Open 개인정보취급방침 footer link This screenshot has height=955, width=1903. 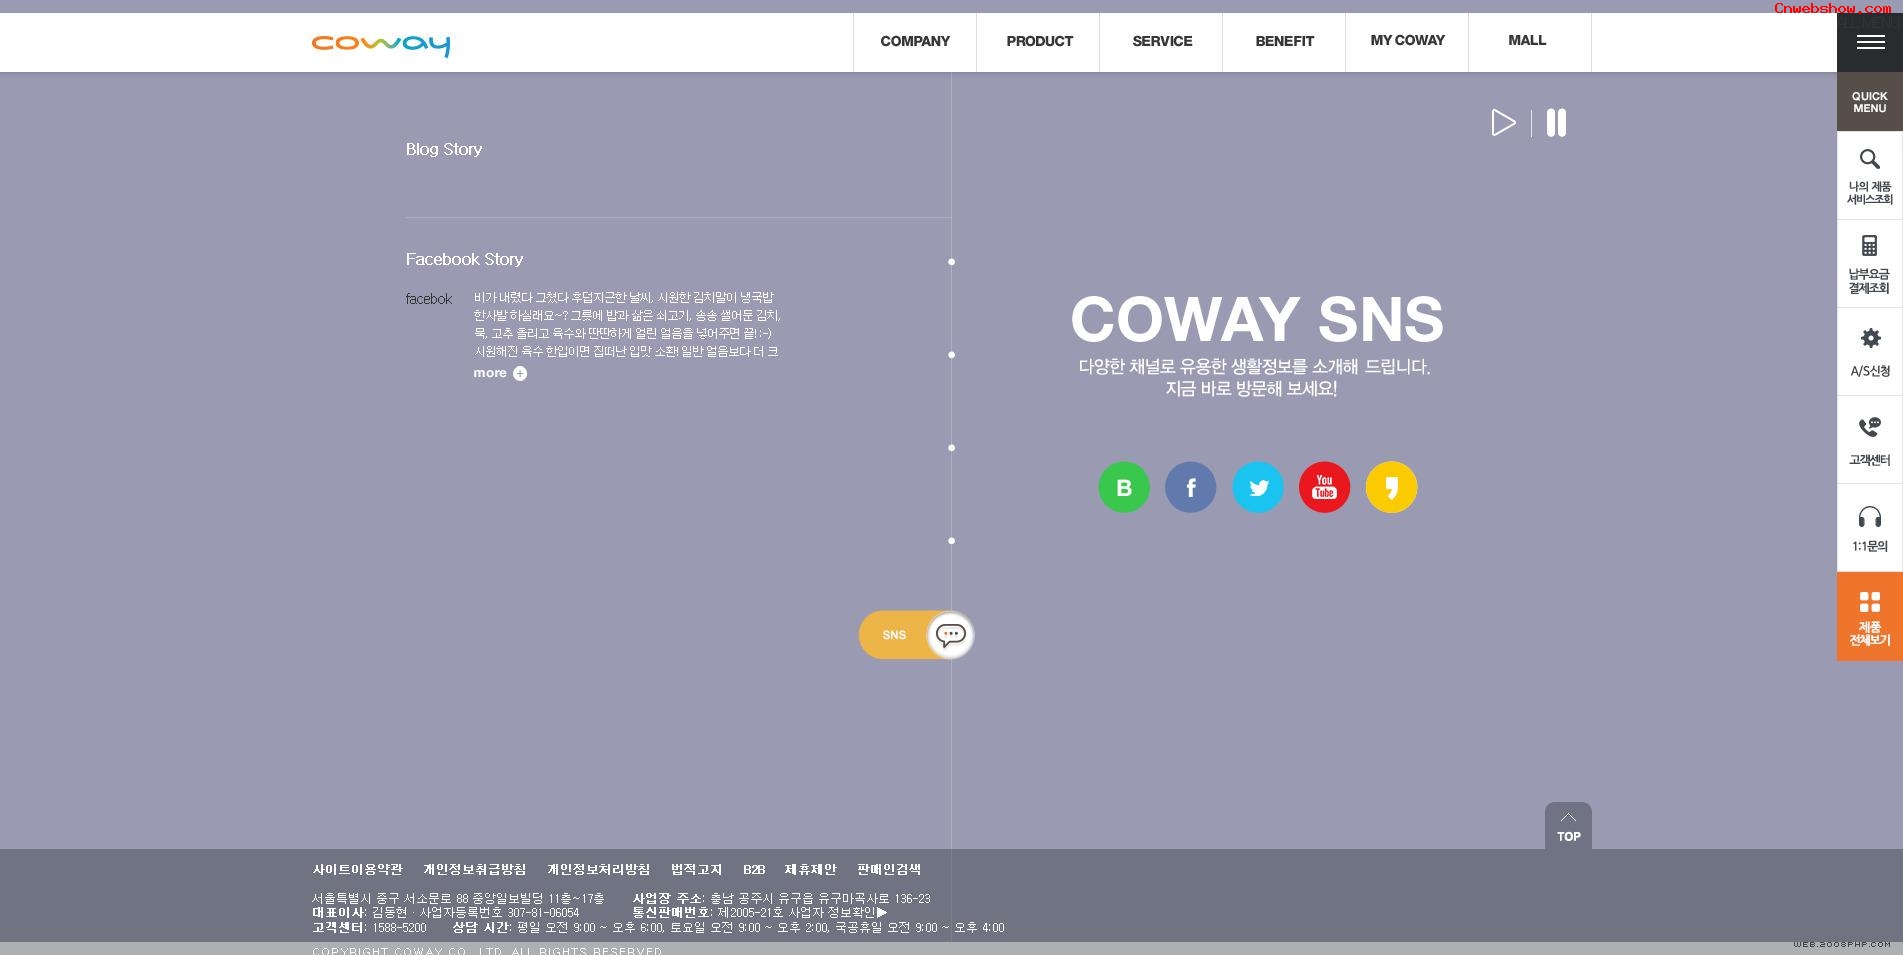pos(474,869)
